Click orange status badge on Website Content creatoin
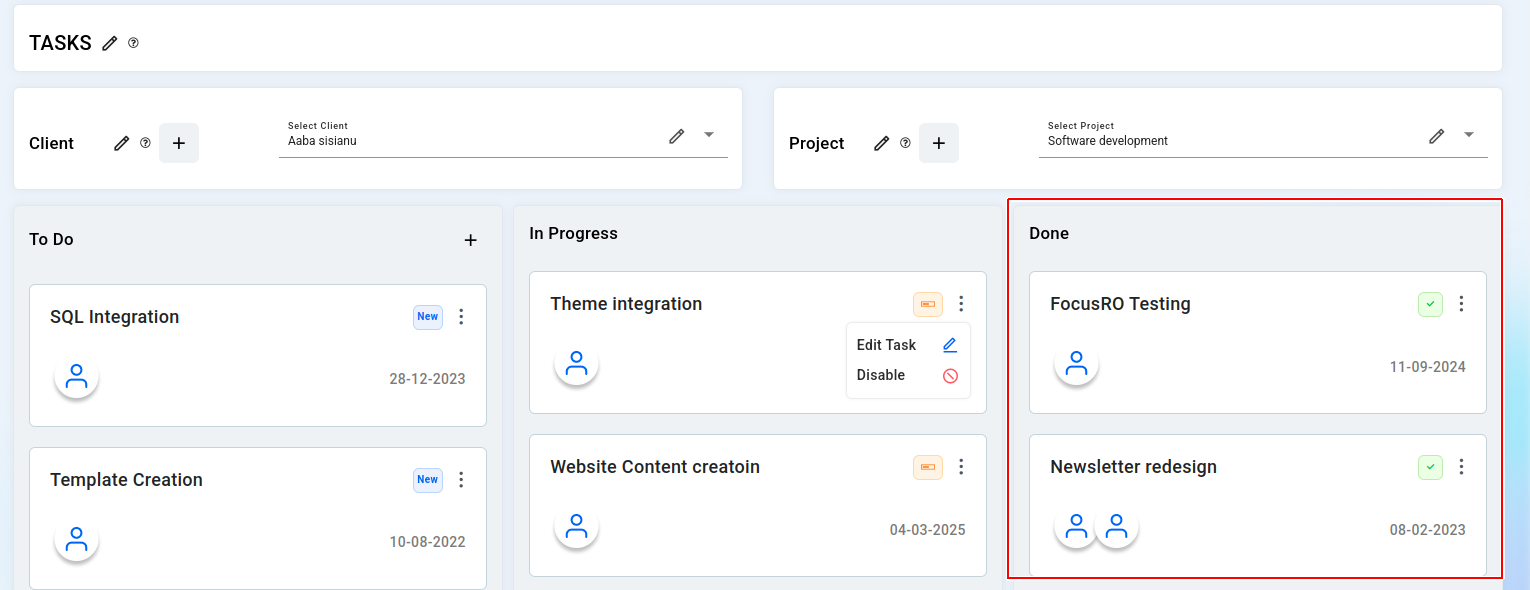The image size is (1530, 590). [x=928, y=467]
